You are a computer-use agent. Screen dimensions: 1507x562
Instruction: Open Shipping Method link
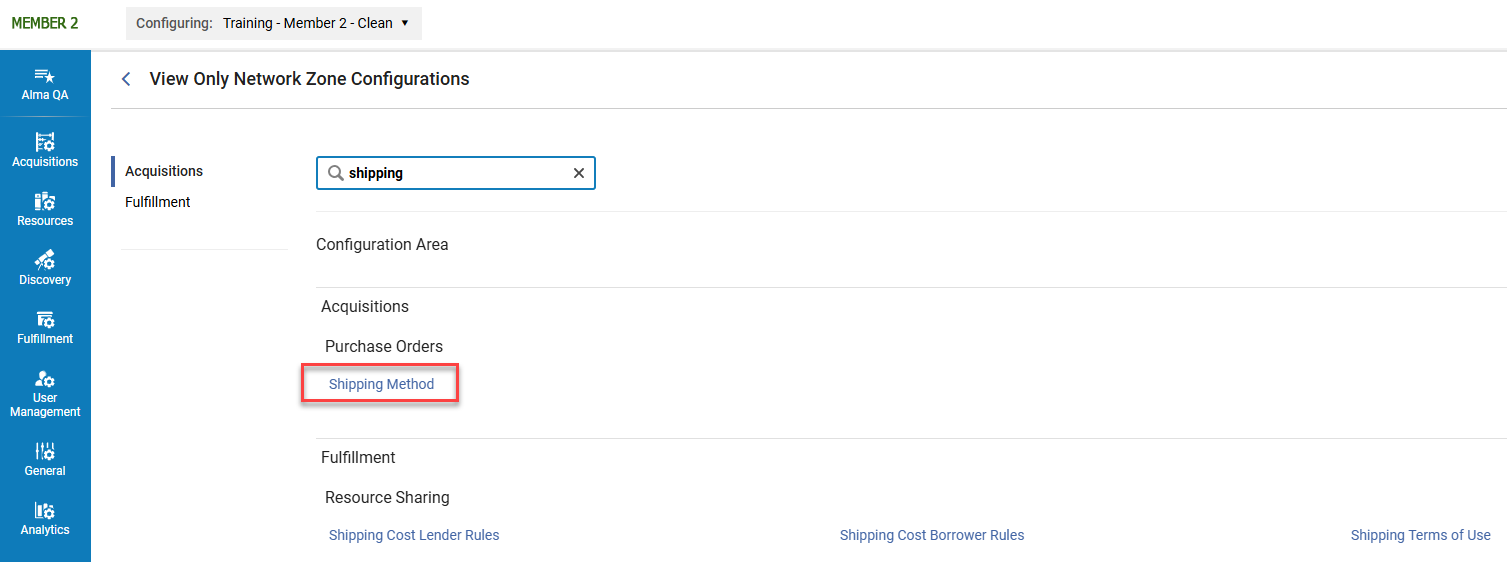click(x=381, y=384)
